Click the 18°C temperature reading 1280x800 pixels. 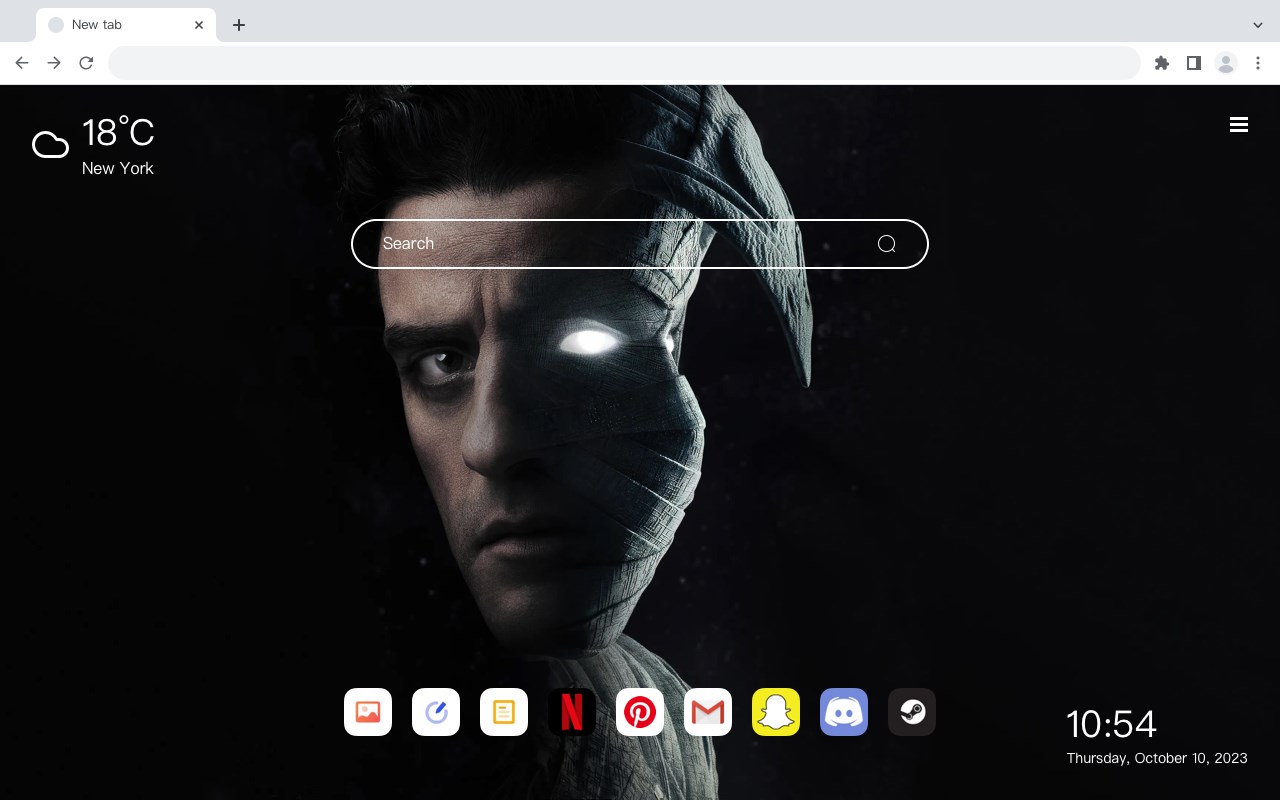click(x=118, y=133)
